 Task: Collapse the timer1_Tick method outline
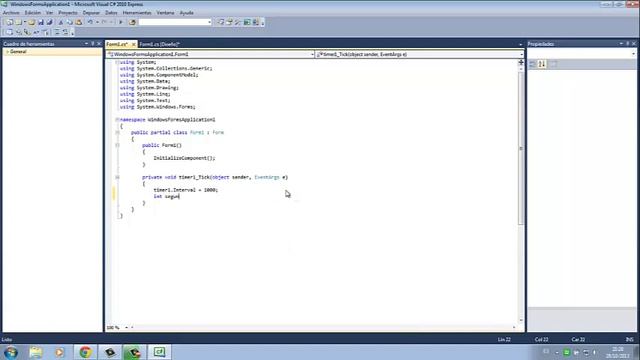117,177
